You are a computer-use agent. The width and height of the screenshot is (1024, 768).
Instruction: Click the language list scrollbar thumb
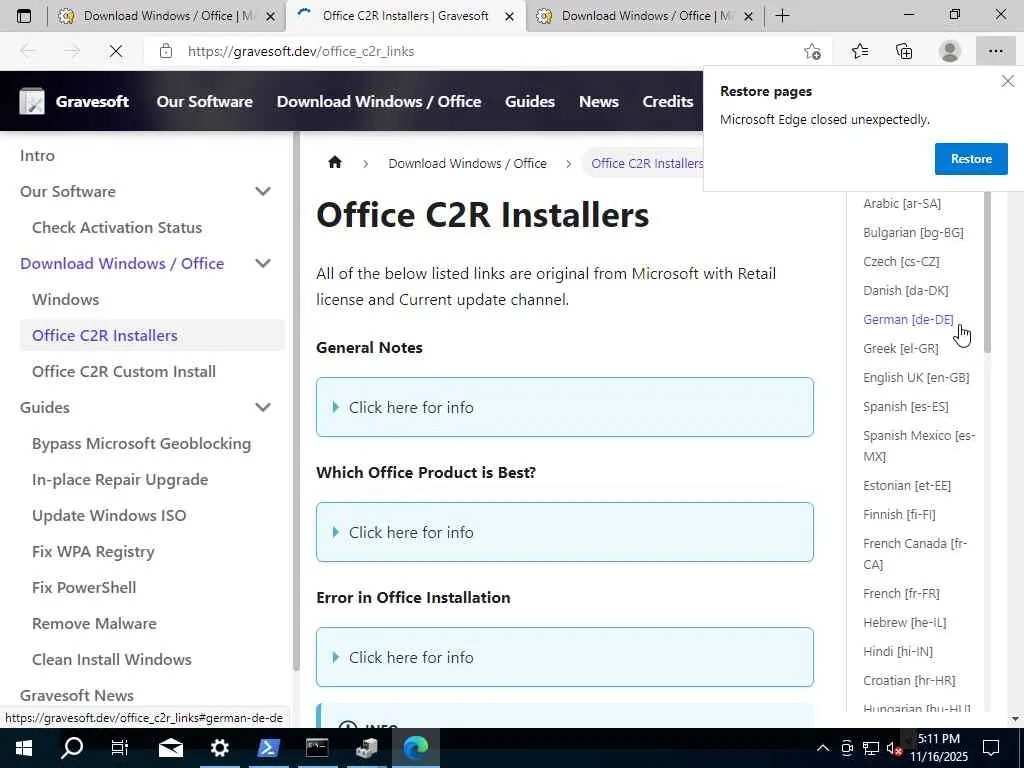coord(987,272)
